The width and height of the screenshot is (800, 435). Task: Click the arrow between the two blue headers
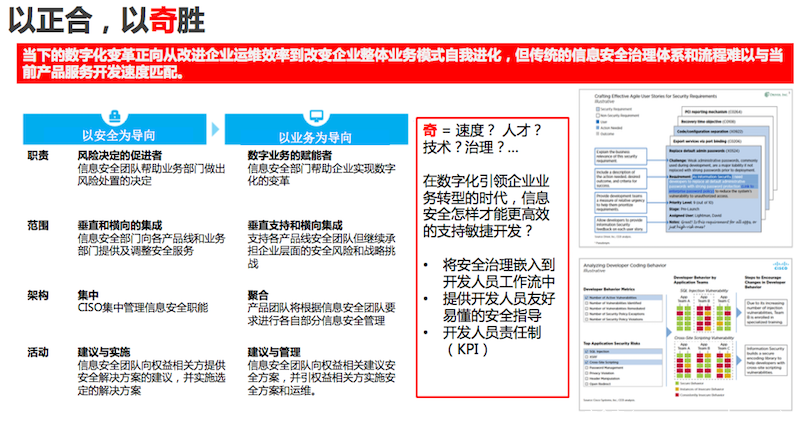[x=215, y=130]
